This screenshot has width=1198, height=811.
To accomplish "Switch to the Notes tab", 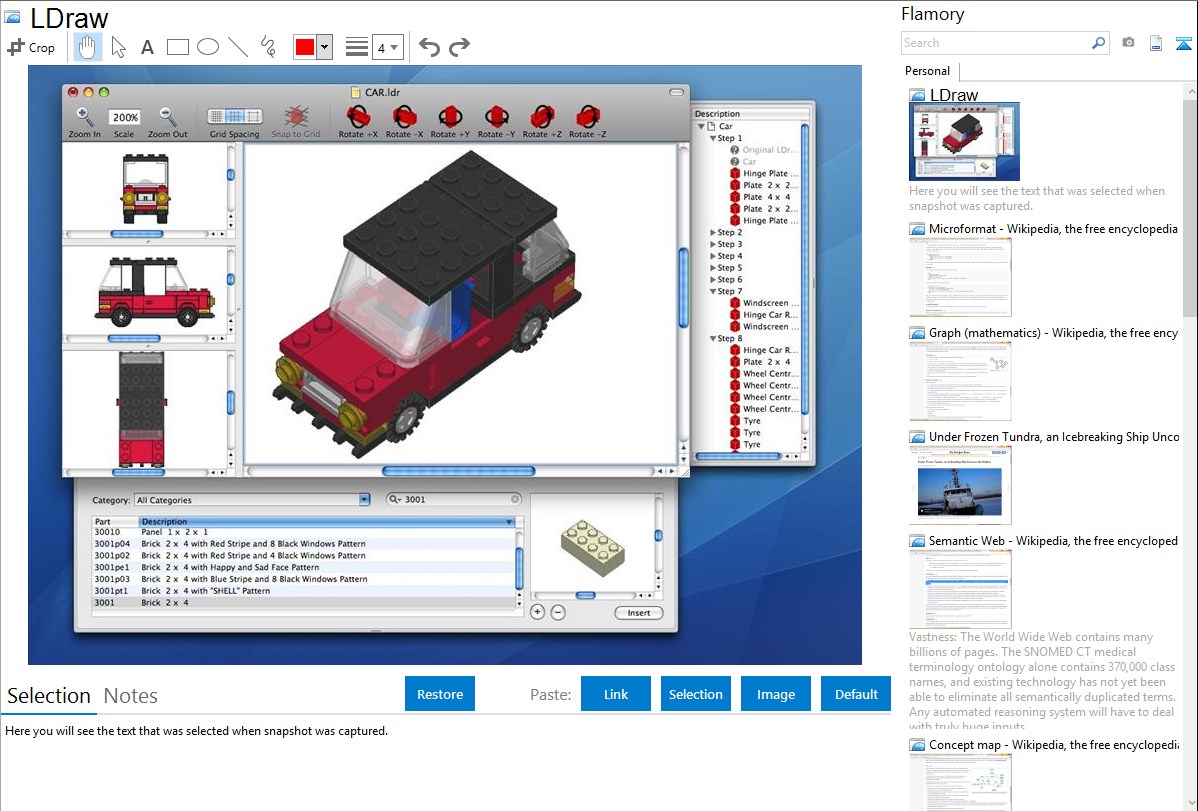I will 131,696.
